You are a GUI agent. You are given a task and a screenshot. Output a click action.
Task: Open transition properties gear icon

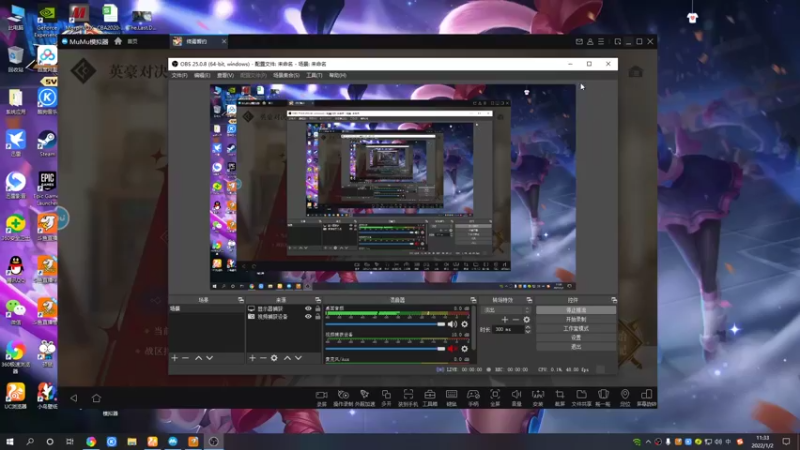coord(527,320)
